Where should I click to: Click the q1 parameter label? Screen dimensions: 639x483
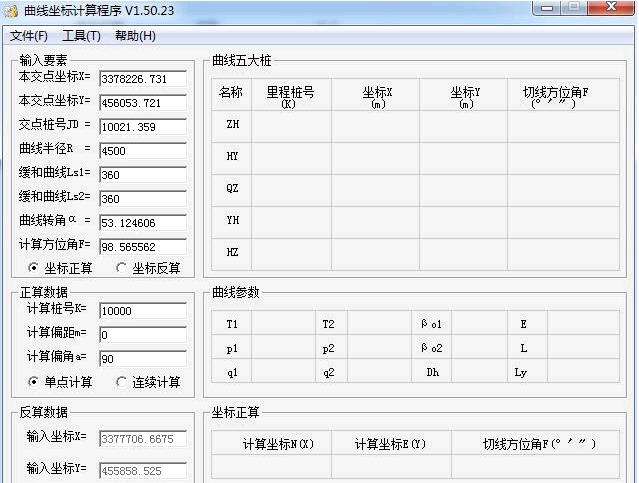[232, 373]
